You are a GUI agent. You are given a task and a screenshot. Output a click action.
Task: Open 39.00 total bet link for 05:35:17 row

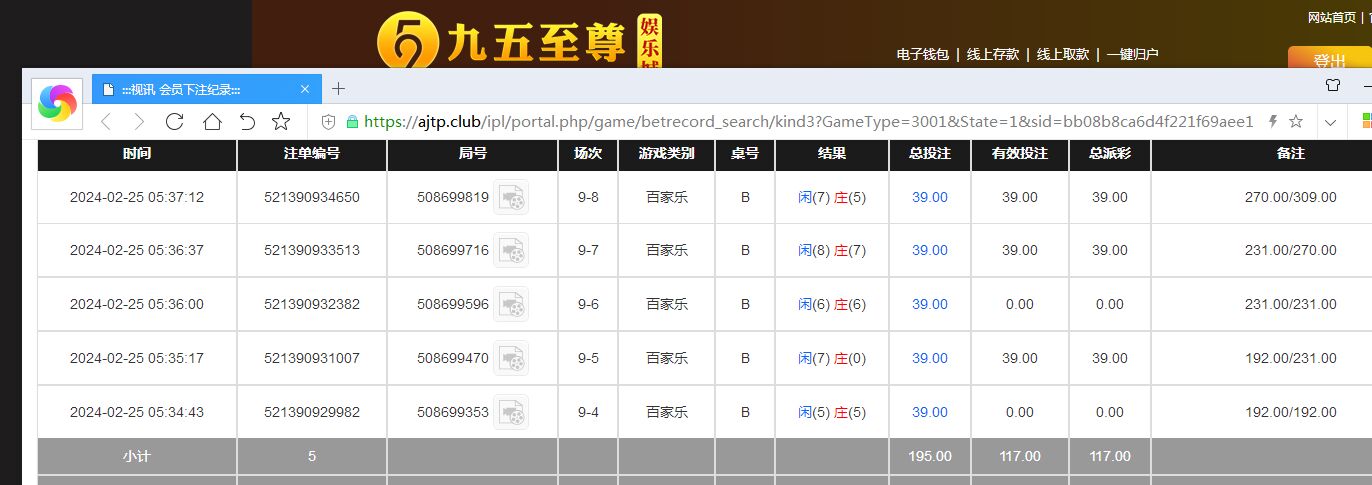pos(930,358)
